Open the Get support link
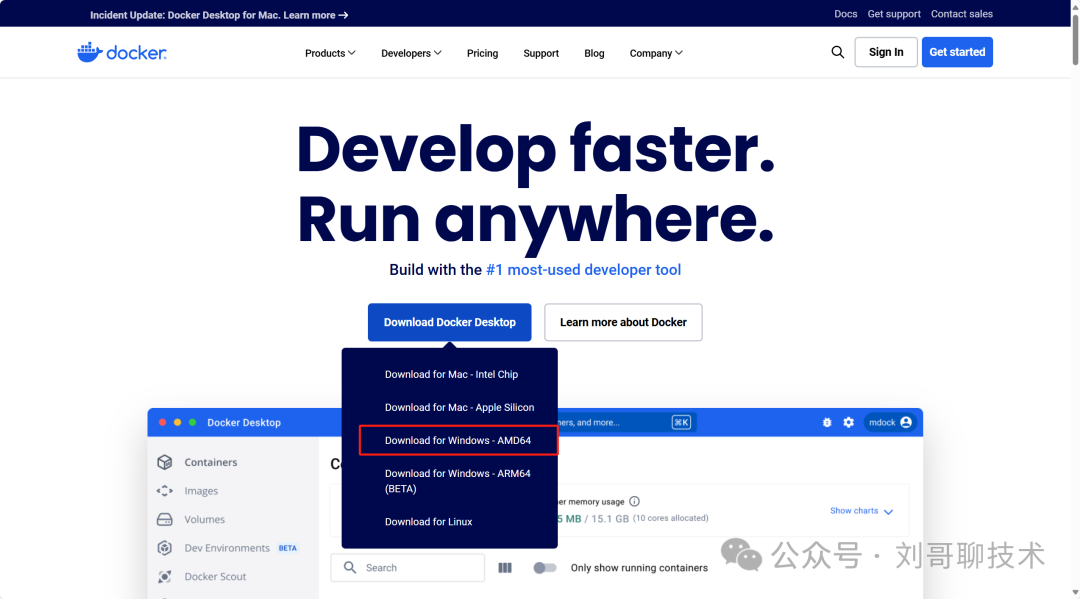This screenshot has width=1080, height=599. [894, 14]
